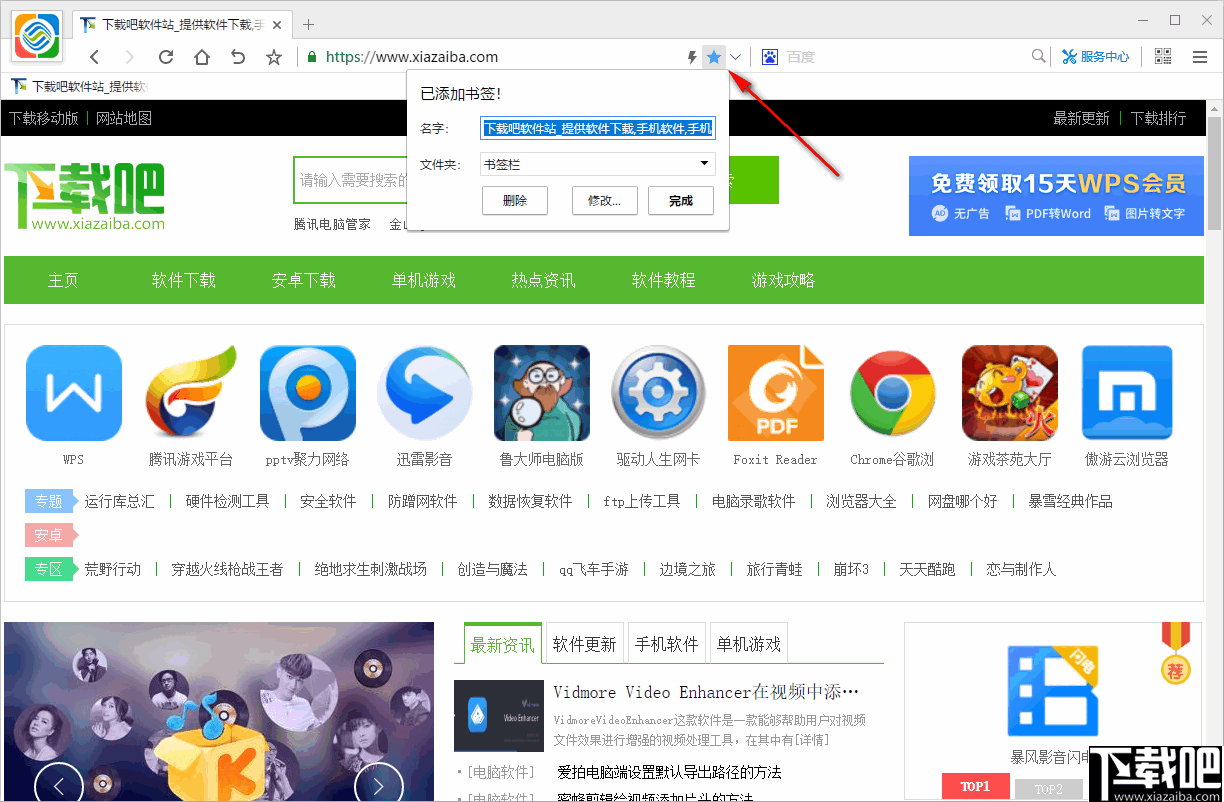Click the lightning icon in the address bar
The width and height of the screenshot is (1224, 802).
coord(691,57)
